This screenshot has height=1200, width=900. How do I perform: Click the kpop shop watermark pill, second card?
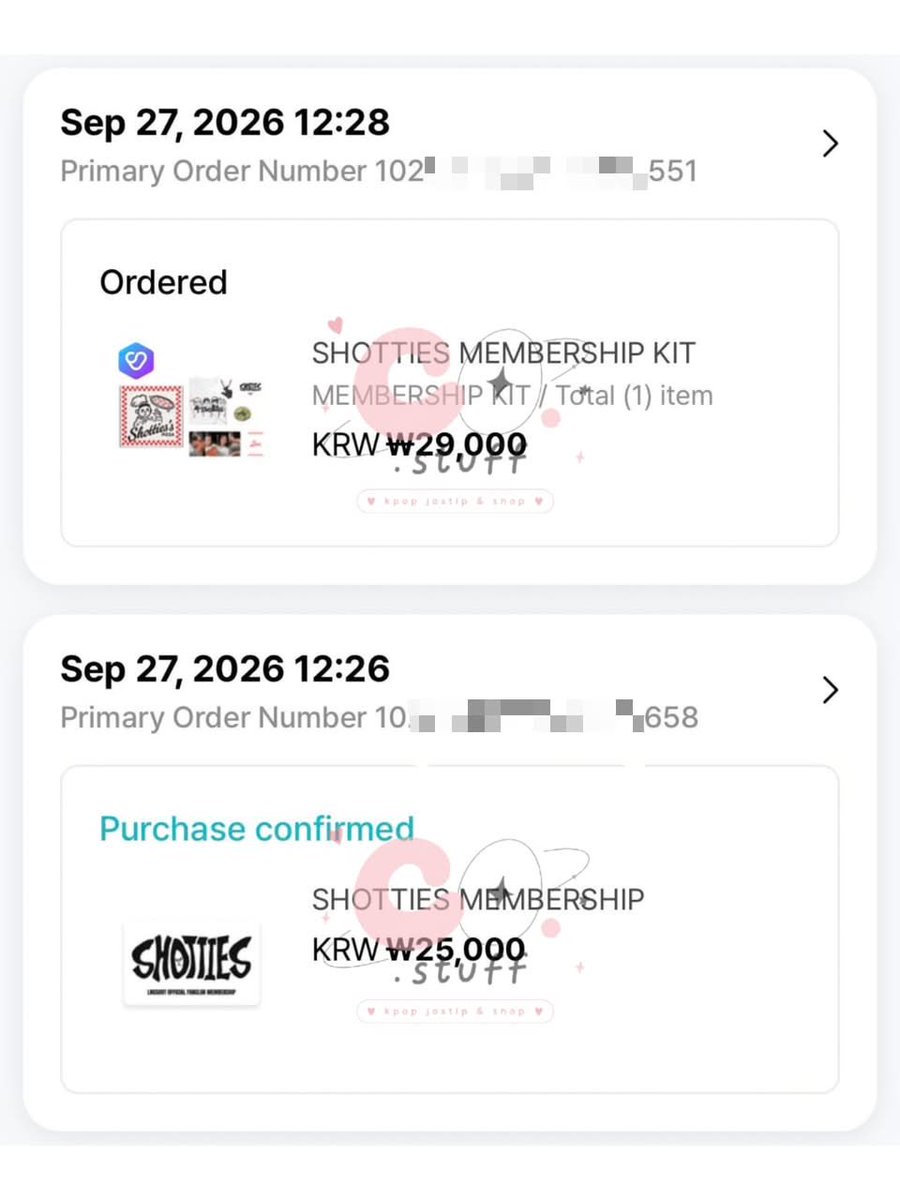(455, 1011)
